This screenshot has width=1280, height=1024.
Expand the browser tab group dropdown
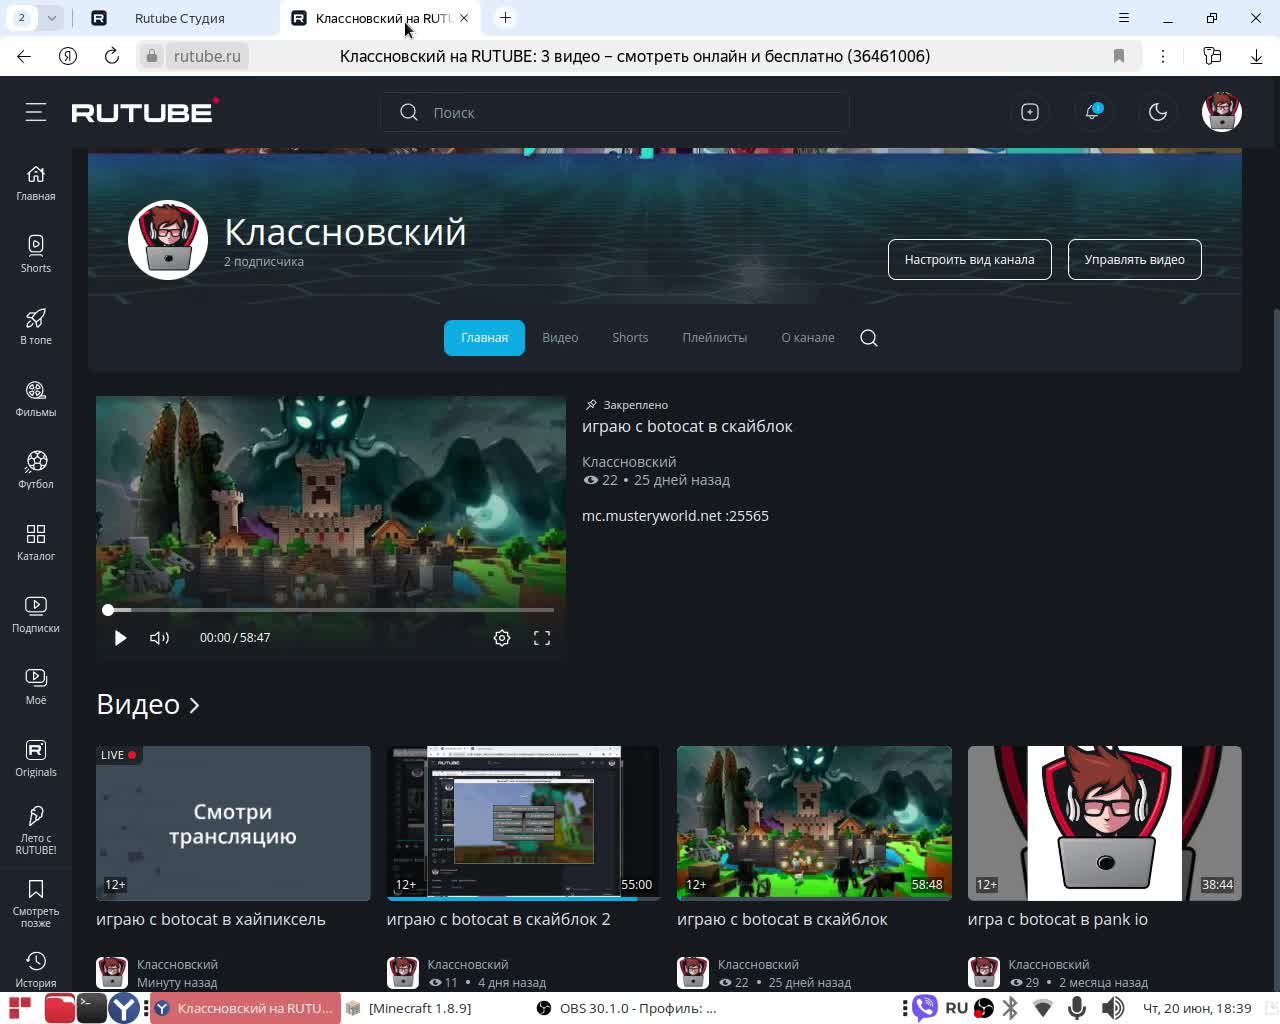[x=51, y=18]
